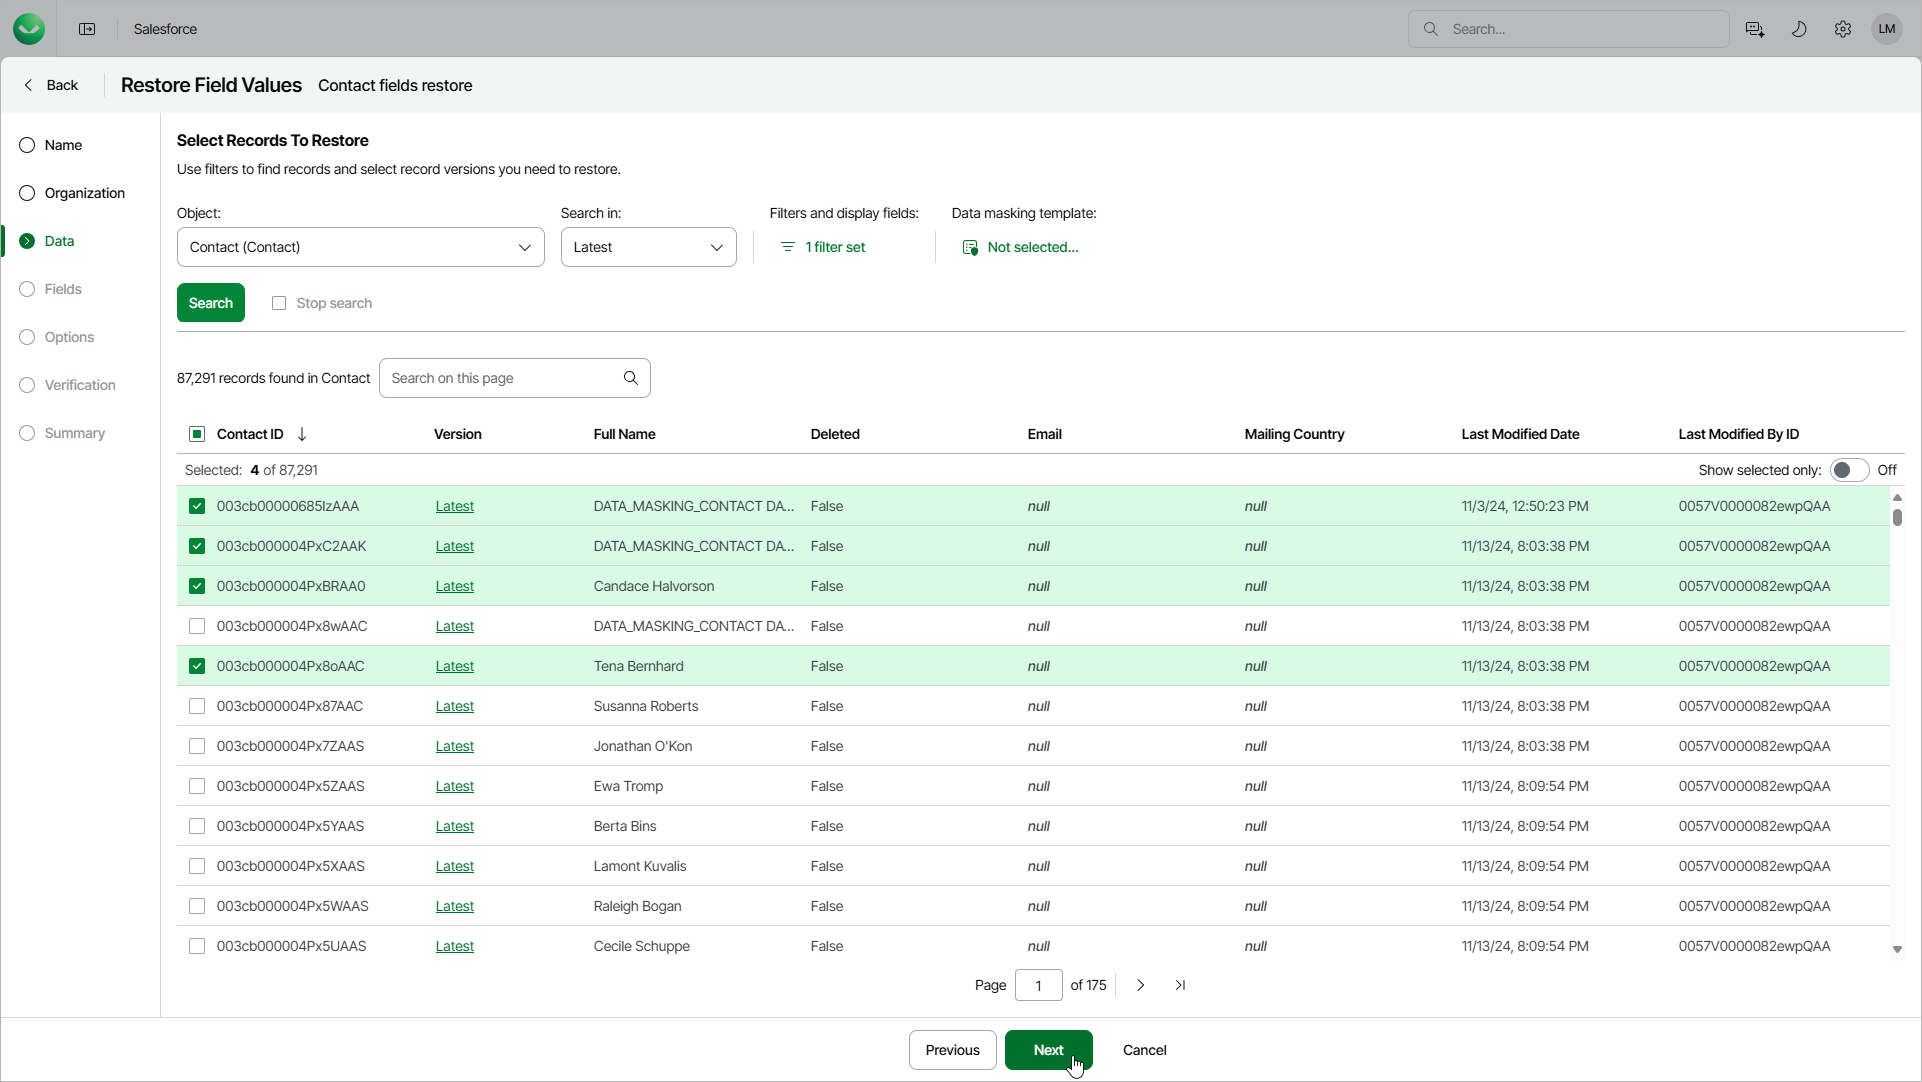This screenshot has width=1922, height=1082.
Task: Go to the Name wizard step
Action: click(x=63, y=145)
